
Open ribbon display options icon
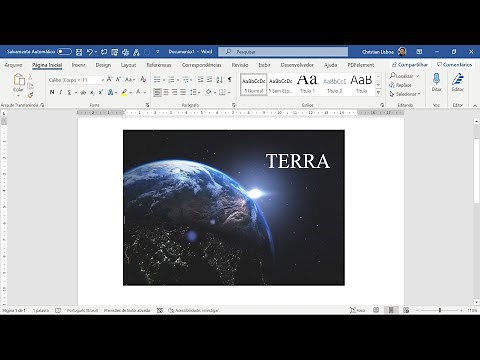tap(419, 52)
